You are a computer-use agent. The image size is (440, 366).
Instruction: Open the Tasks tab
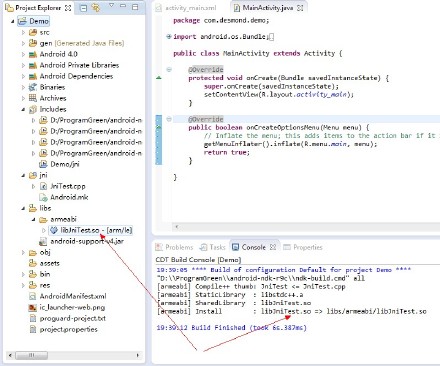point(212,247)
